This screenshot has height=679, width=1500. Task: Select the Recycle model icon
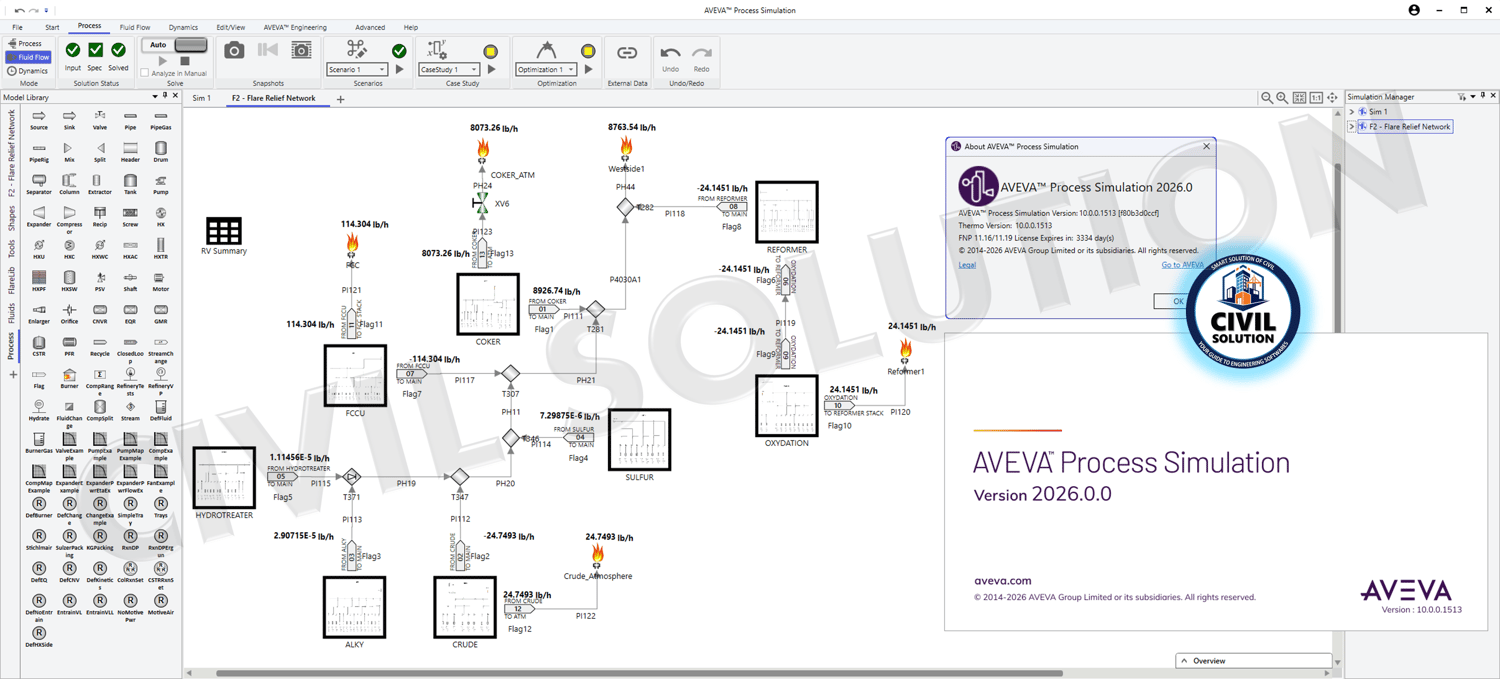coord(100,342)
